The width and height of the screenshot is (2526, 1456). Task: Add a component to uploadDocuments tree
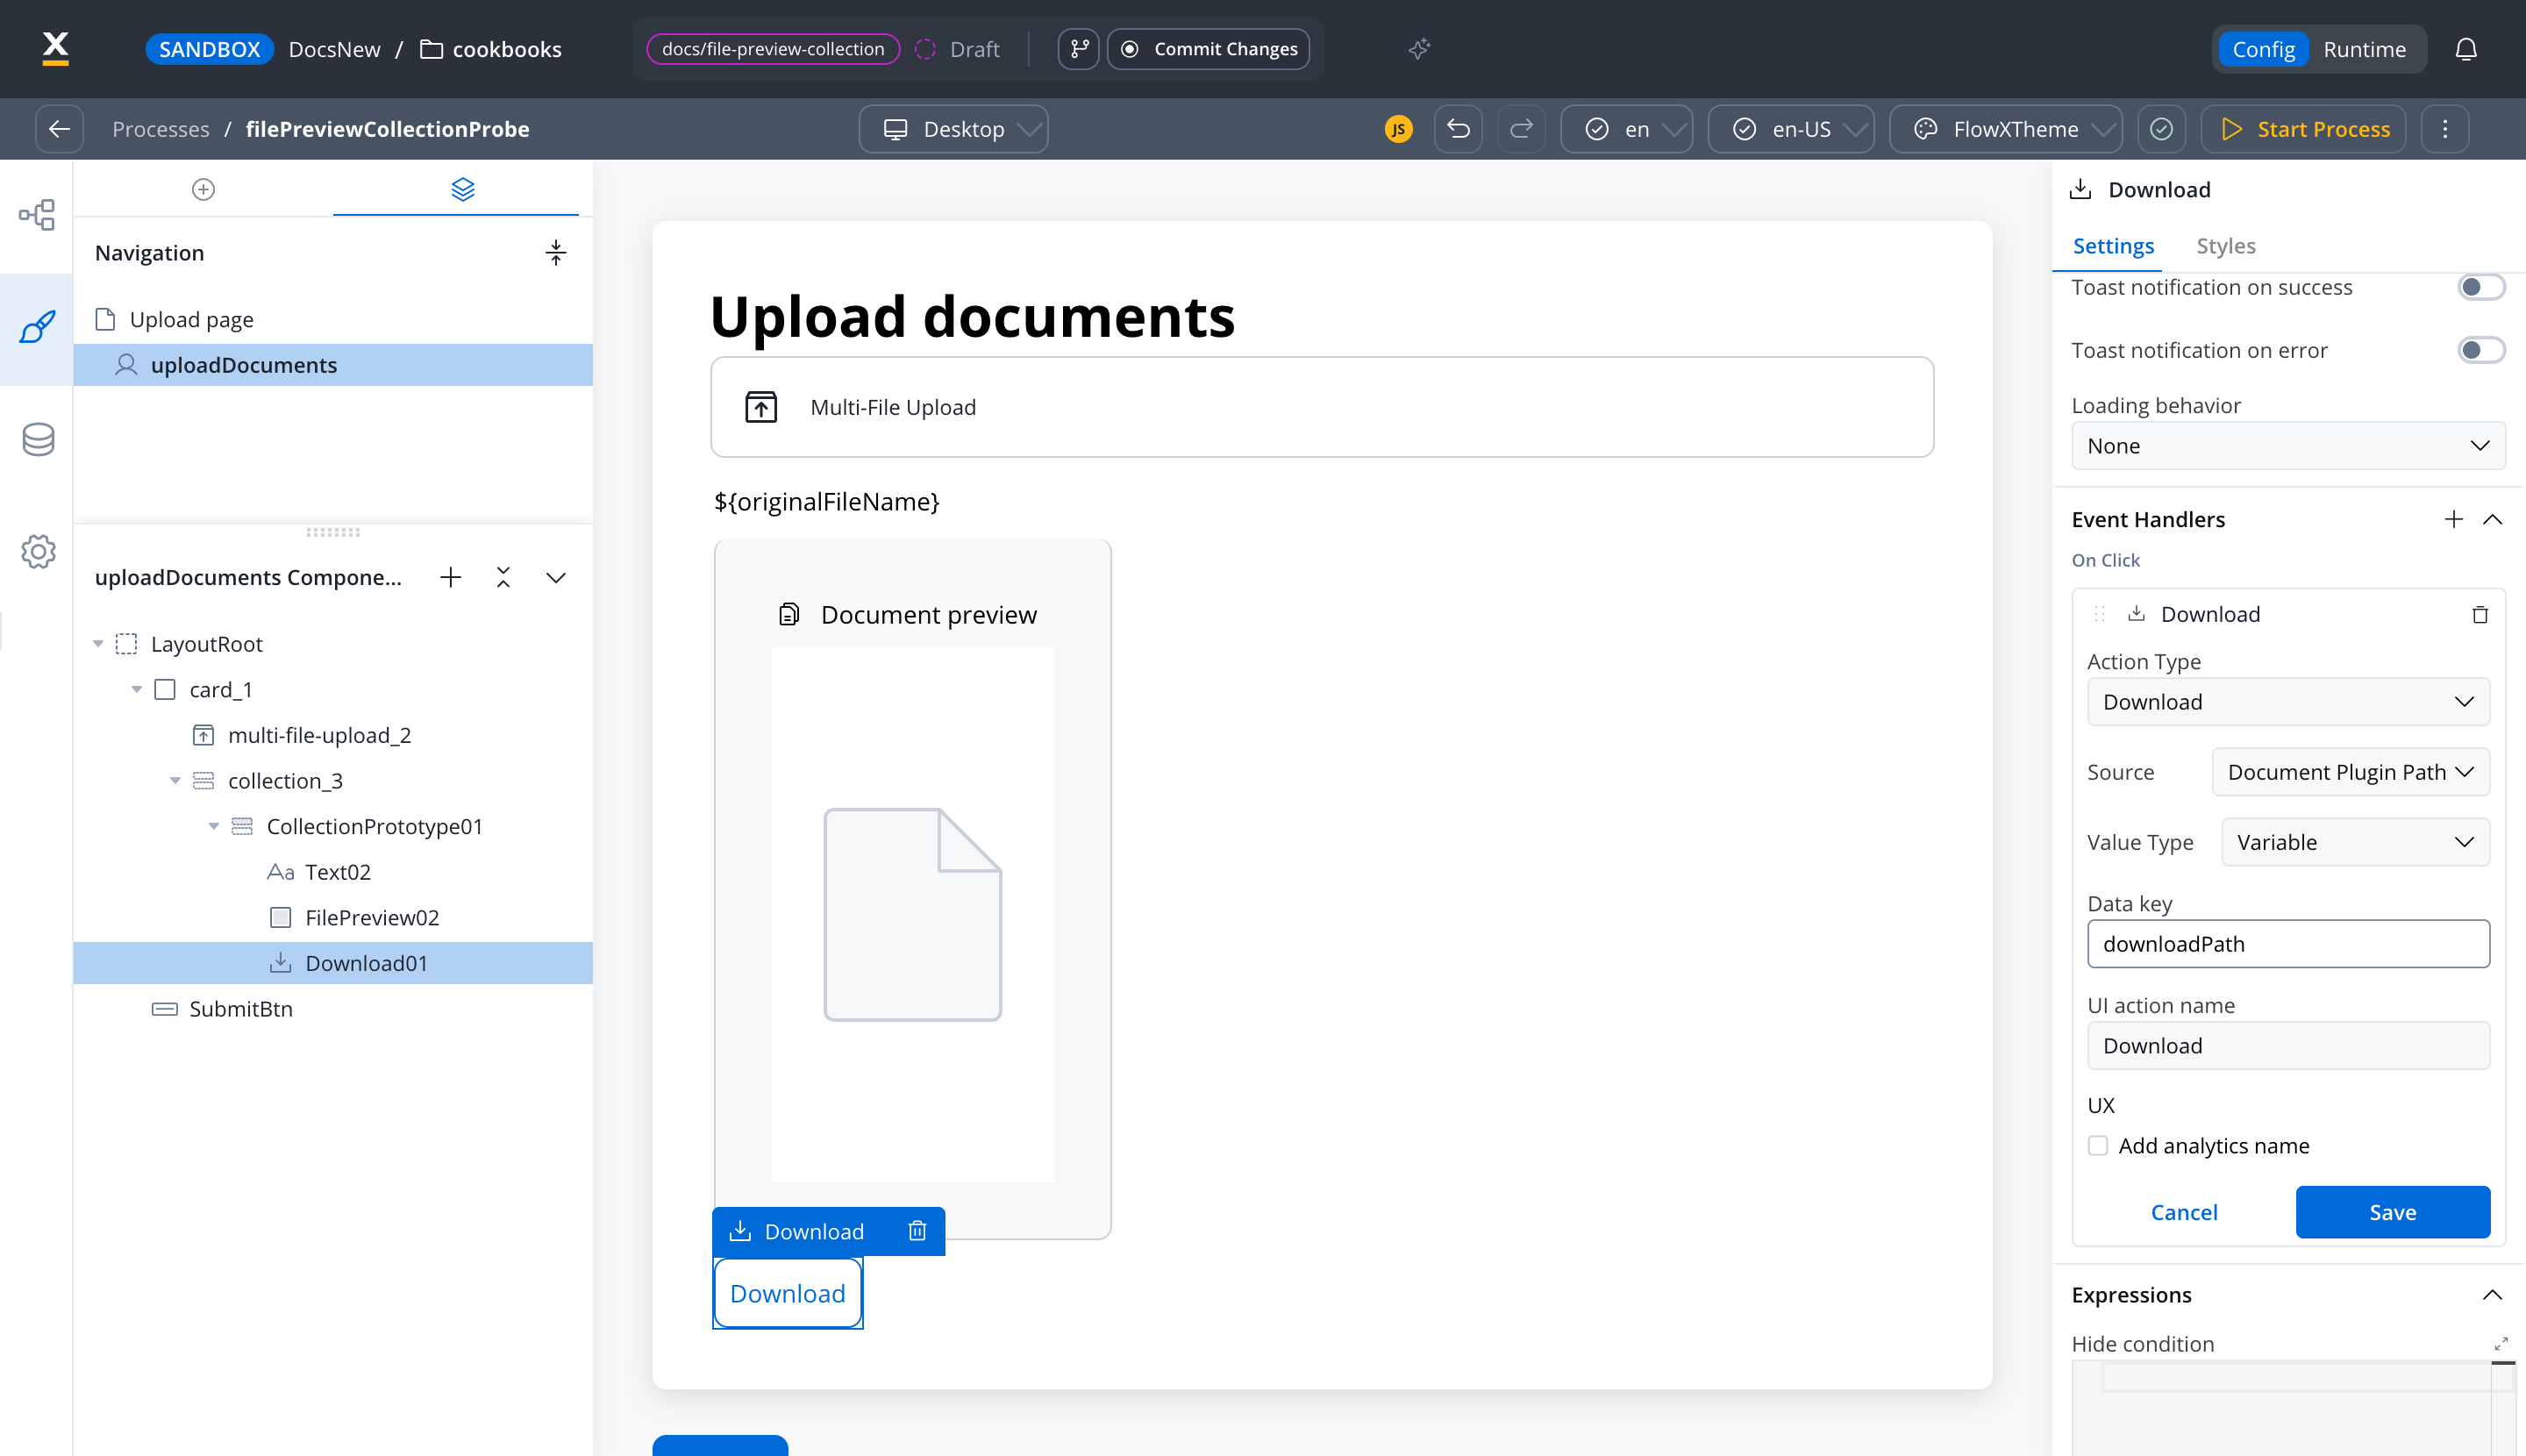coord(451,577)
